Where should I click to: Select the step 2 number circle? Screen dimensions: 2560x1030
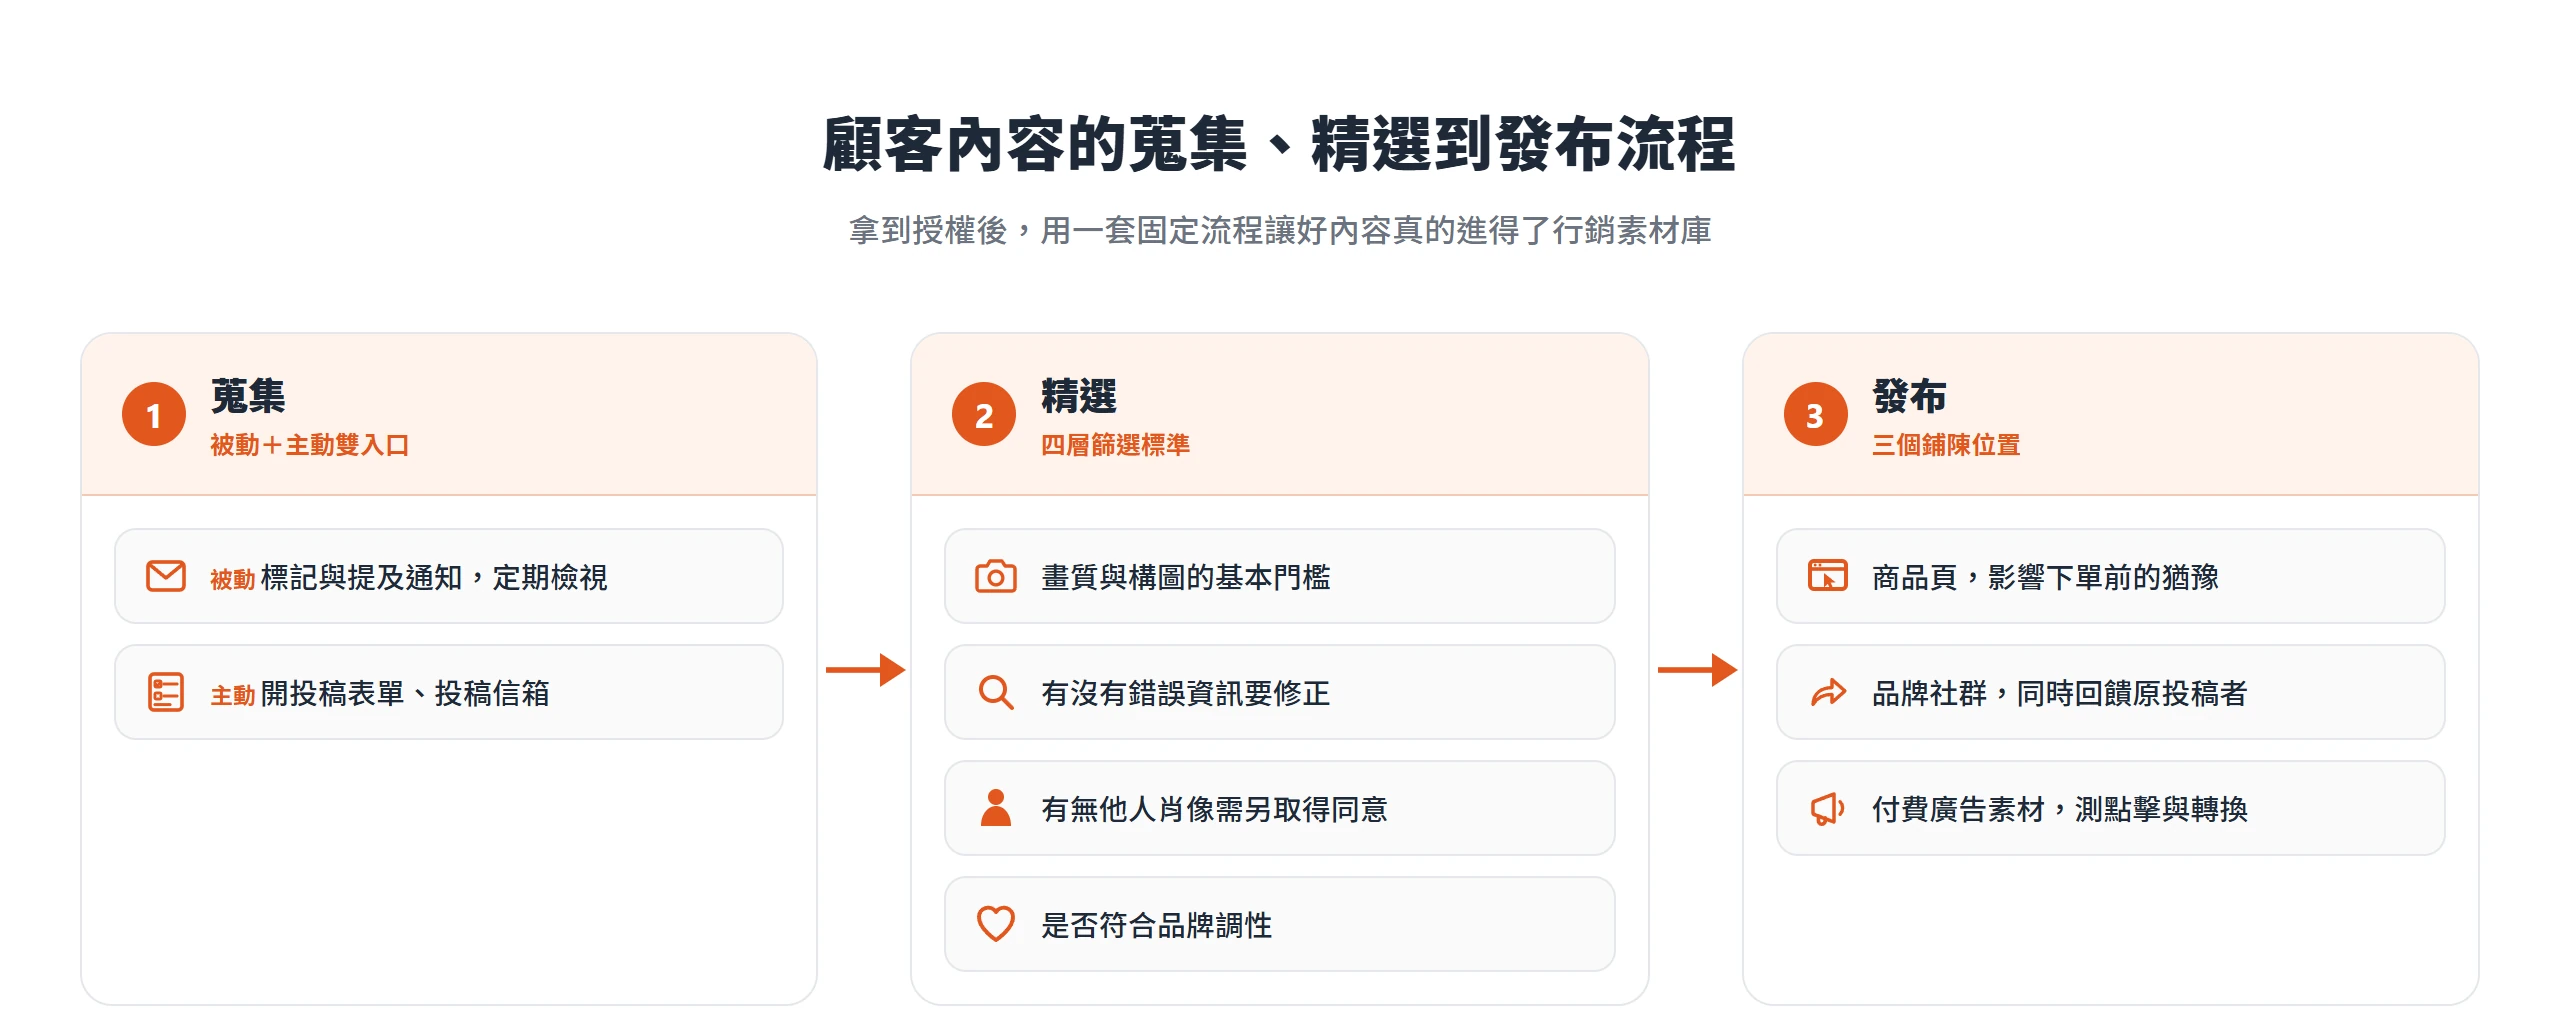(984, 414)
